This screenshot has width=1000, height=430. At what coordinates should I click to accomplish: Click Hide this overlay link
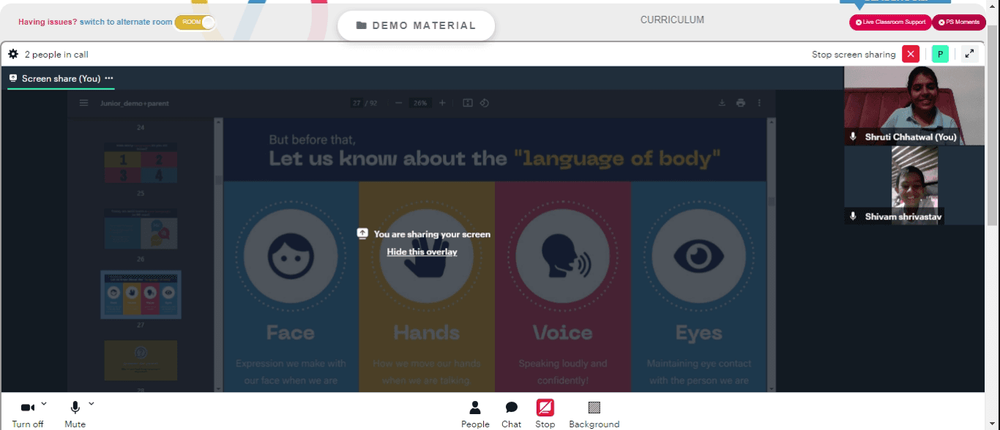pyautogui.click(x=422, y=251)
